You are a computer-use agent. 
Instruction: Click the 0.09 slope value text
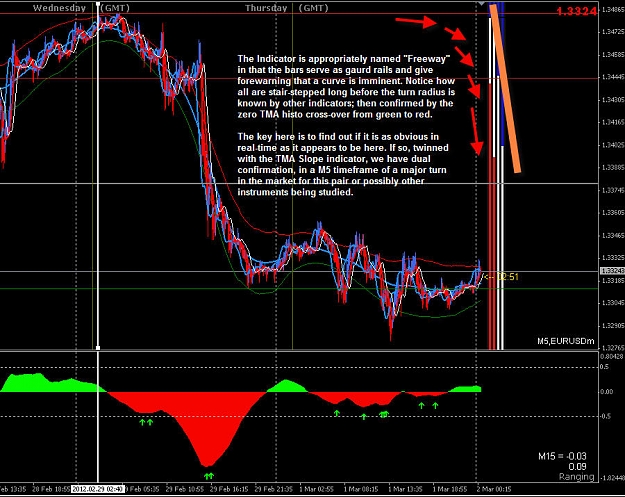577,467
